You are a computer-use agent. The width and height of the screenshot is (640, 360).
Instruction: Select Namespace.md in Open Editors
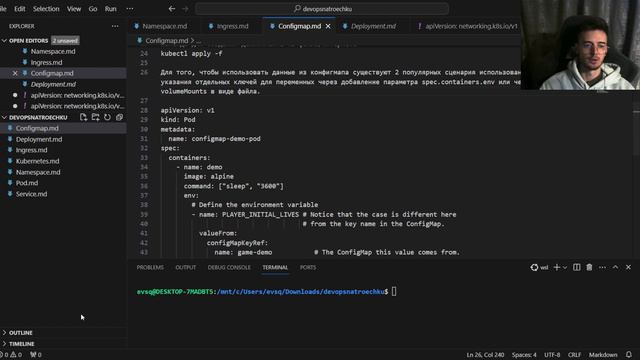[53, 51]
